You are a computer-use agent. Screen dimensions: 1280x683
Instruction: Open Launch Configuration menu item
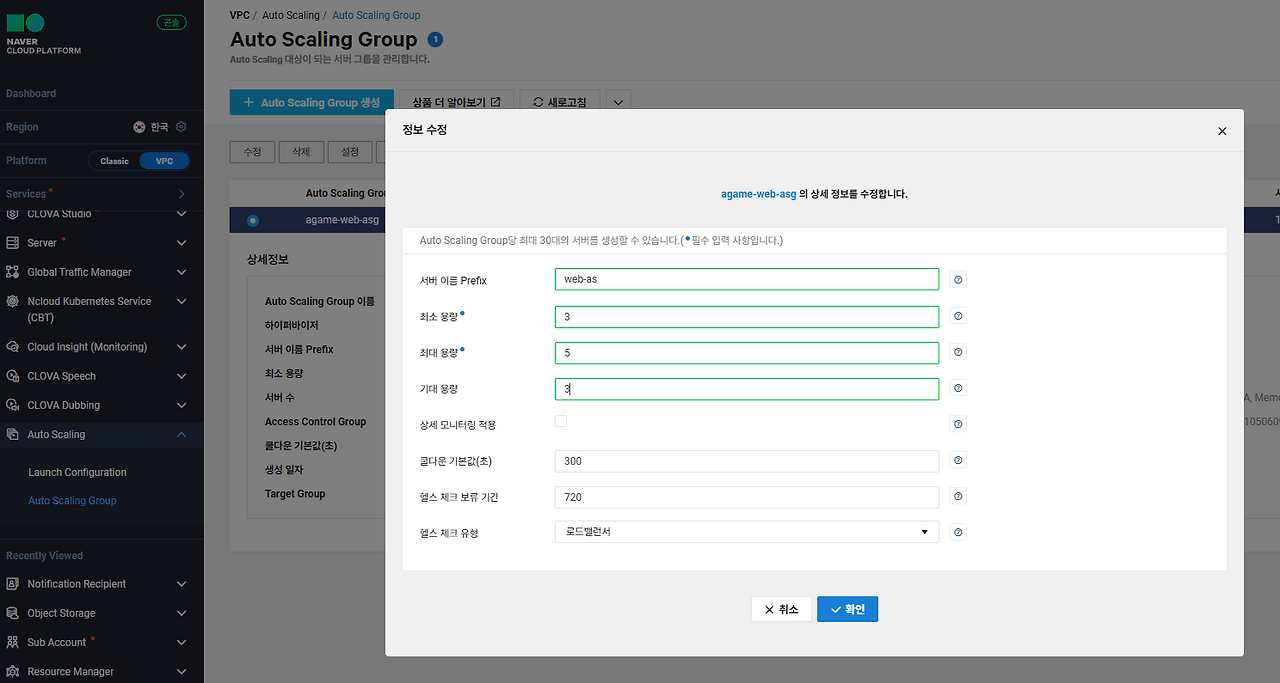click(77, 472)
